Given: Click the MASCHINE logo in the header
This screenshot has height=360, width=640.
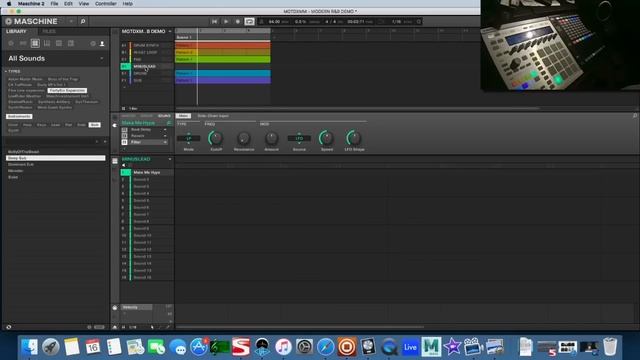Looking at the screenshot, I should point(31,21).
